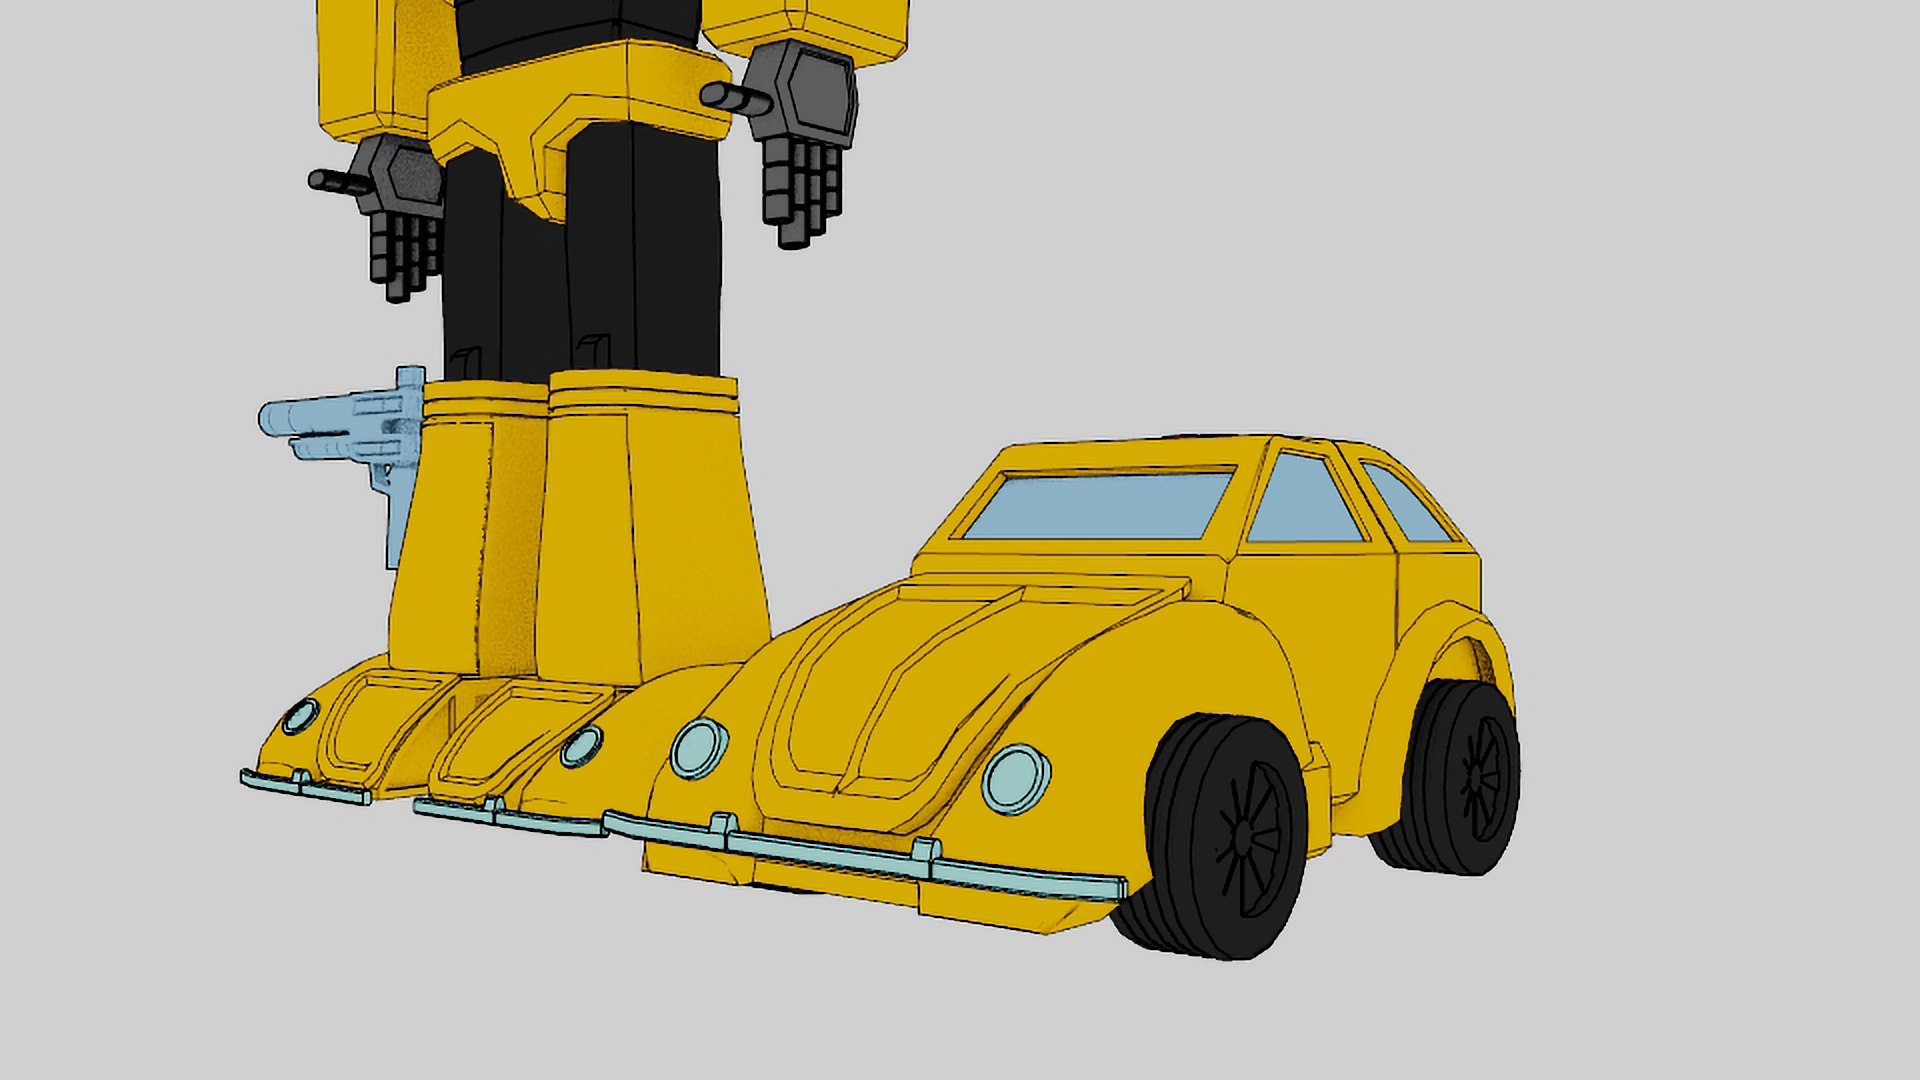Click the yellow car's windshield
The width and height of the screenshot is (1920, 1080).
[1099, 506]
